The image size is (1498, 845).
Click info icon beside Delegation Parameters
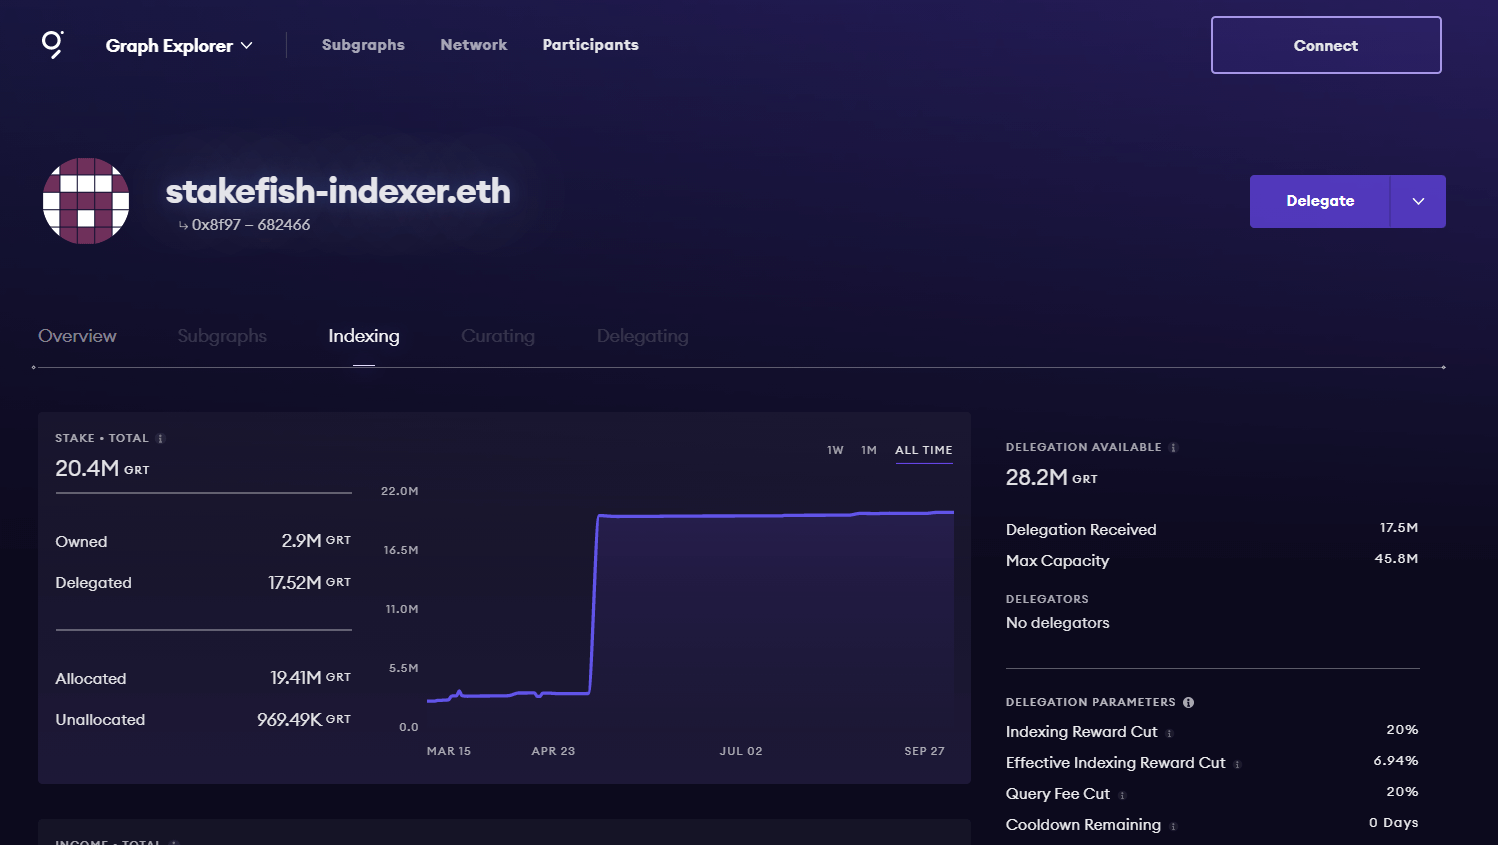[x=1188, y=702]
